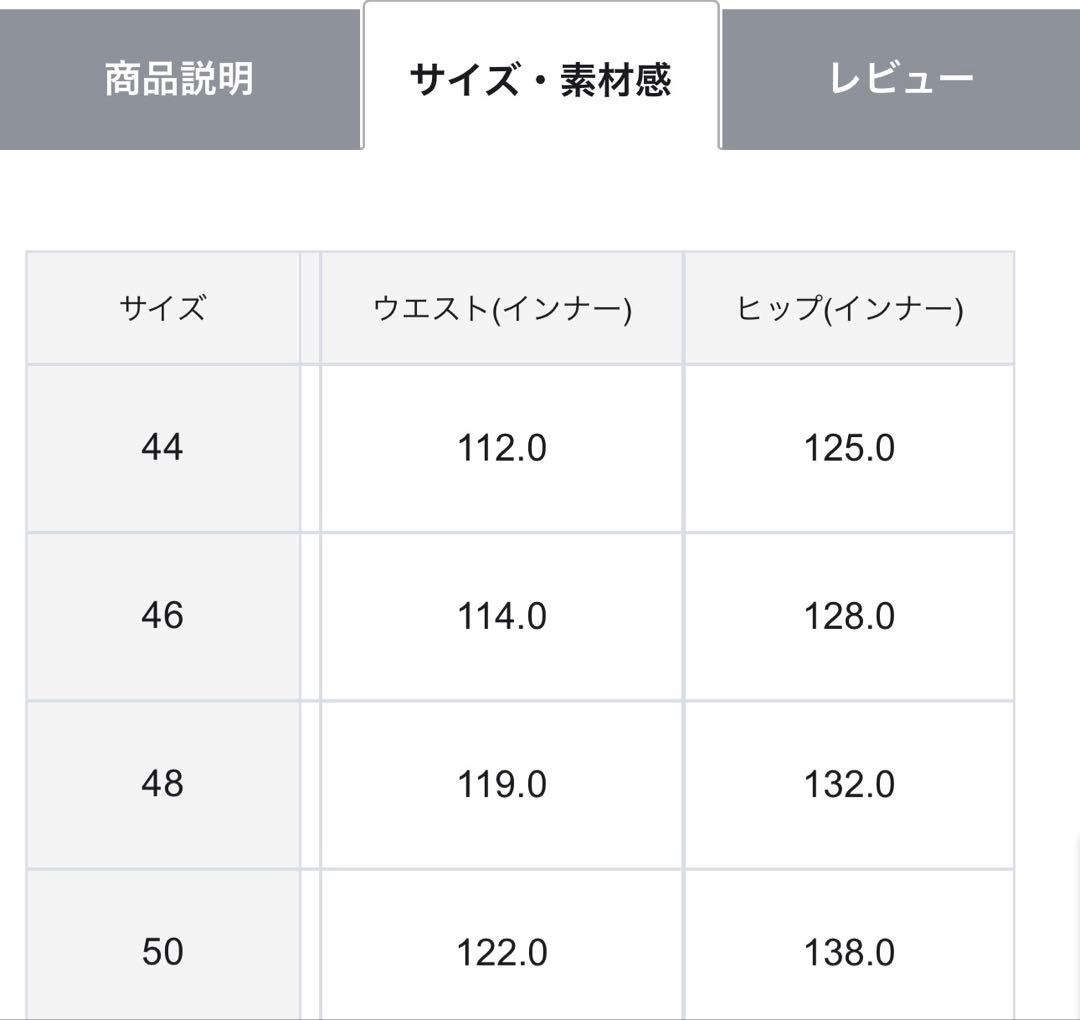
Task: Click the waist value 114.0 cell
Action: coord(500,617)
